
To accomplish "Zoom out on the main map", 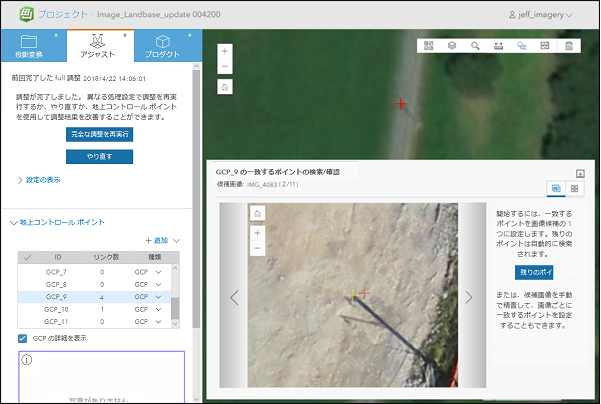I will (x=225, y=66).
